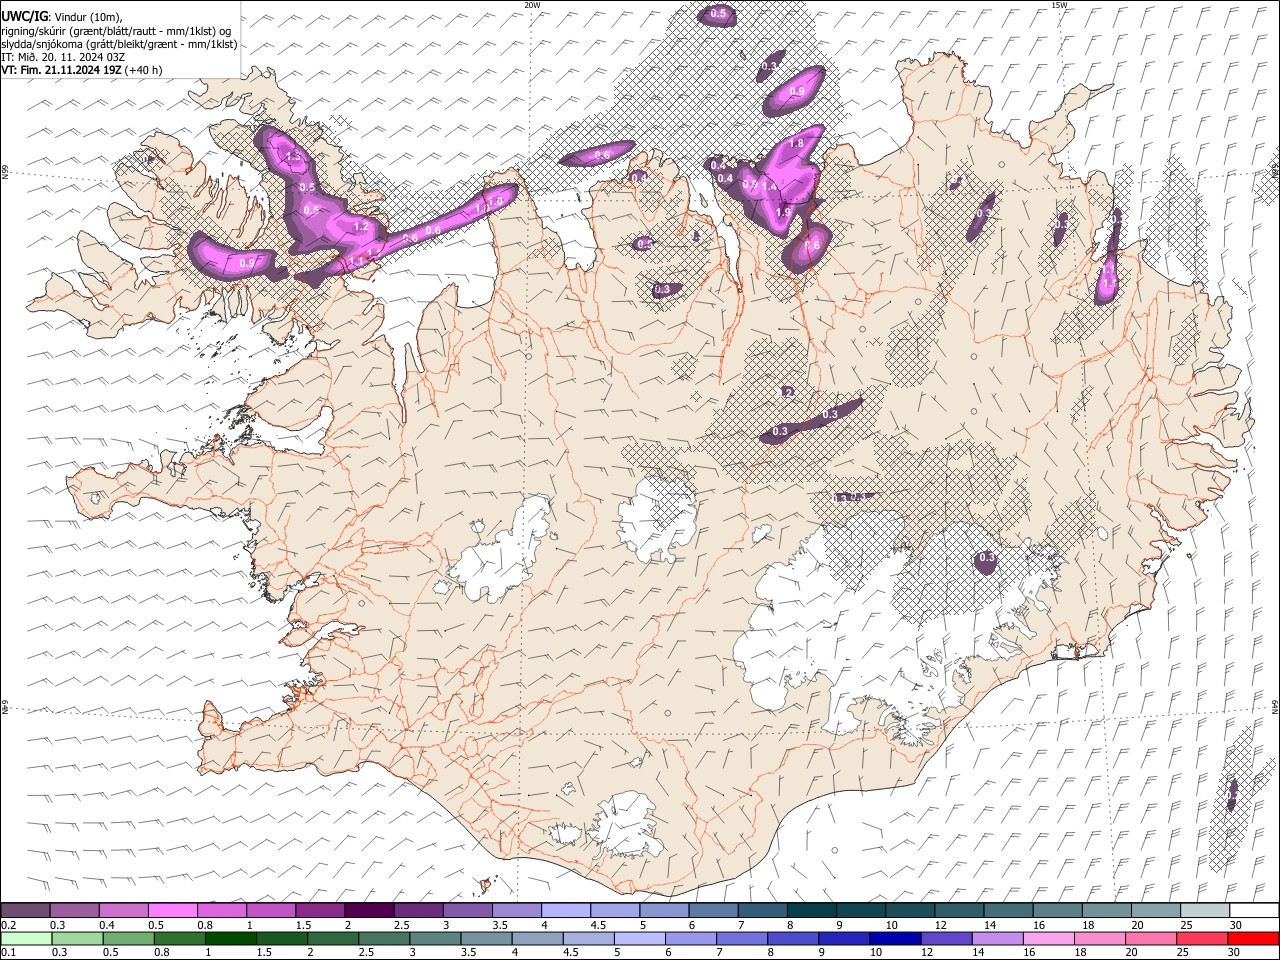This screenshot has width=1280, height=960.
Task: Click the '0.2' label on upper legend
Action: tap(10, 925)
